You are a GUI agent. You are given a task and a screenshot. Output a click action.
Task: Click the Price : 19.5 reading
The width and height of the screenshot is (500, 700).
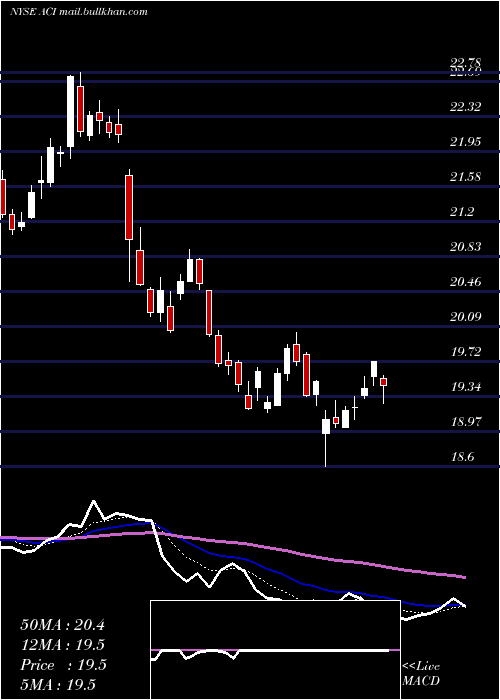click(63, 665)
